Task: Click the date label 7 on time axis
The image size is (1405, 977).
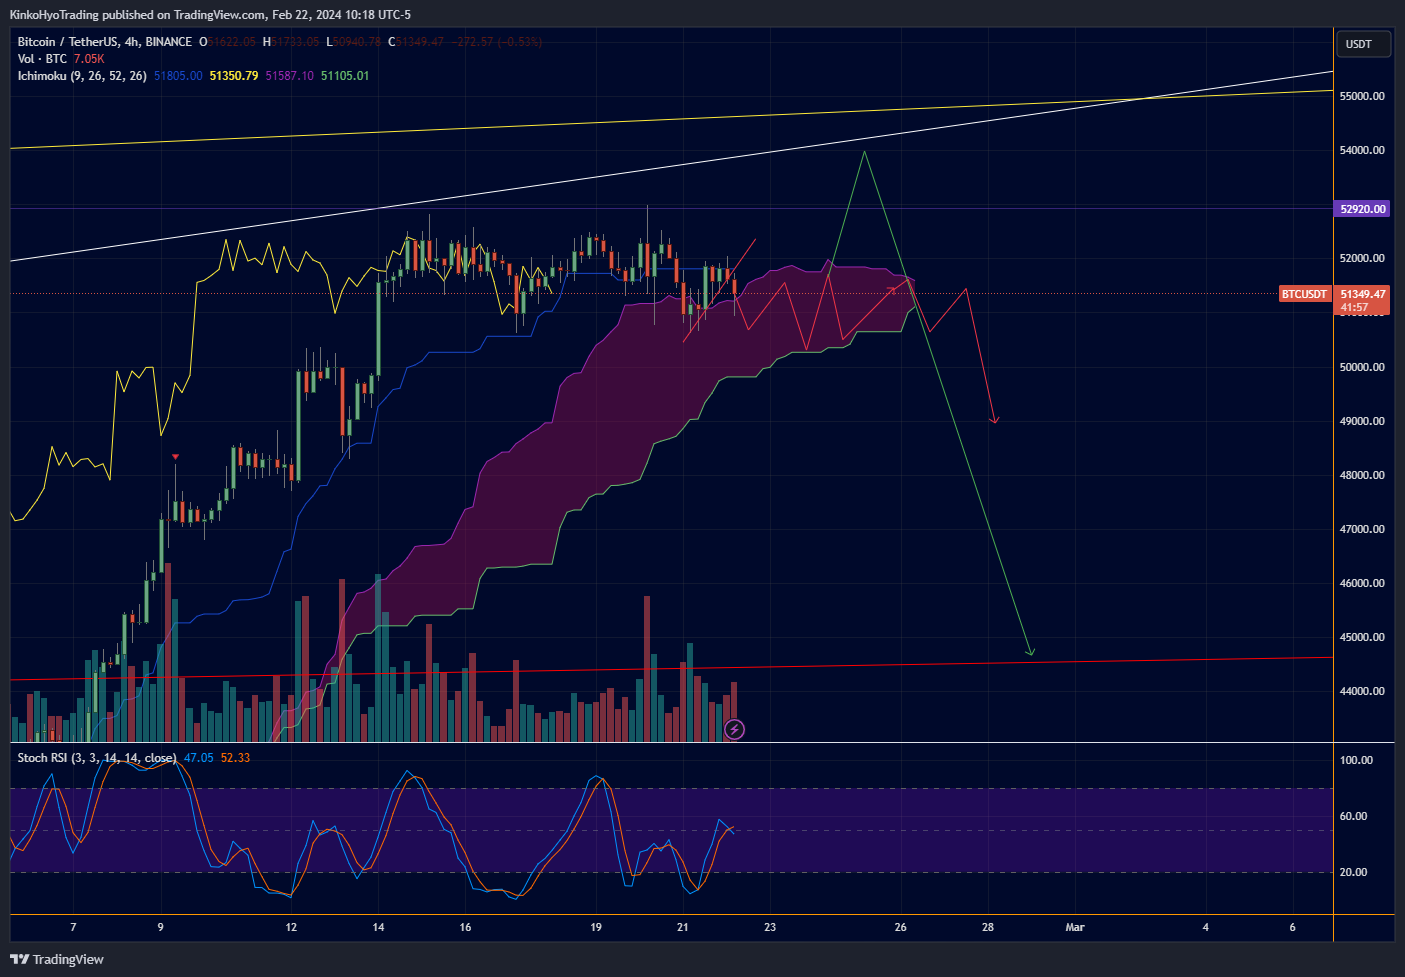Action: point(73,927)
